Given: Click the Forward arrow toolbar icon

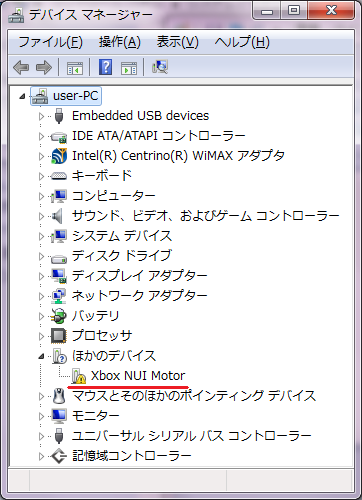Looking at the screenshot, I should point(44,68).
